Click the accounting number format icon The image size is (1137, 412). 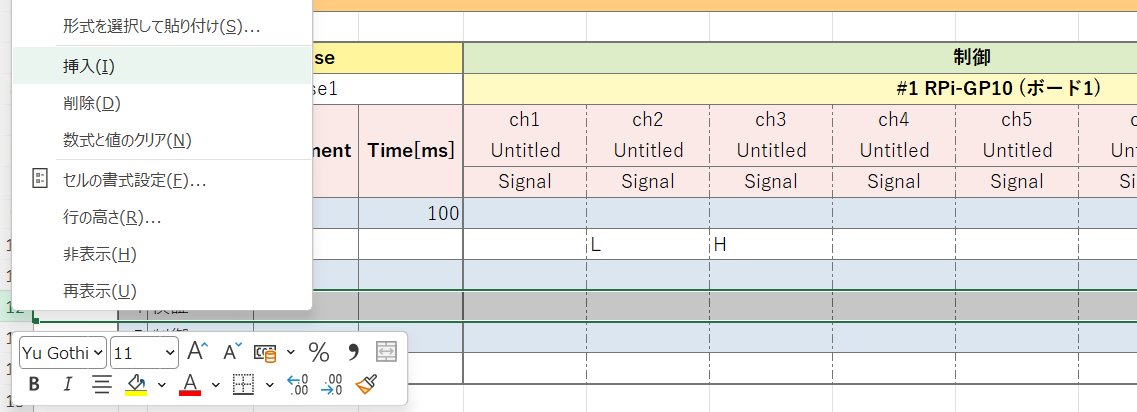pyautogui.click(x=265, y=352)
